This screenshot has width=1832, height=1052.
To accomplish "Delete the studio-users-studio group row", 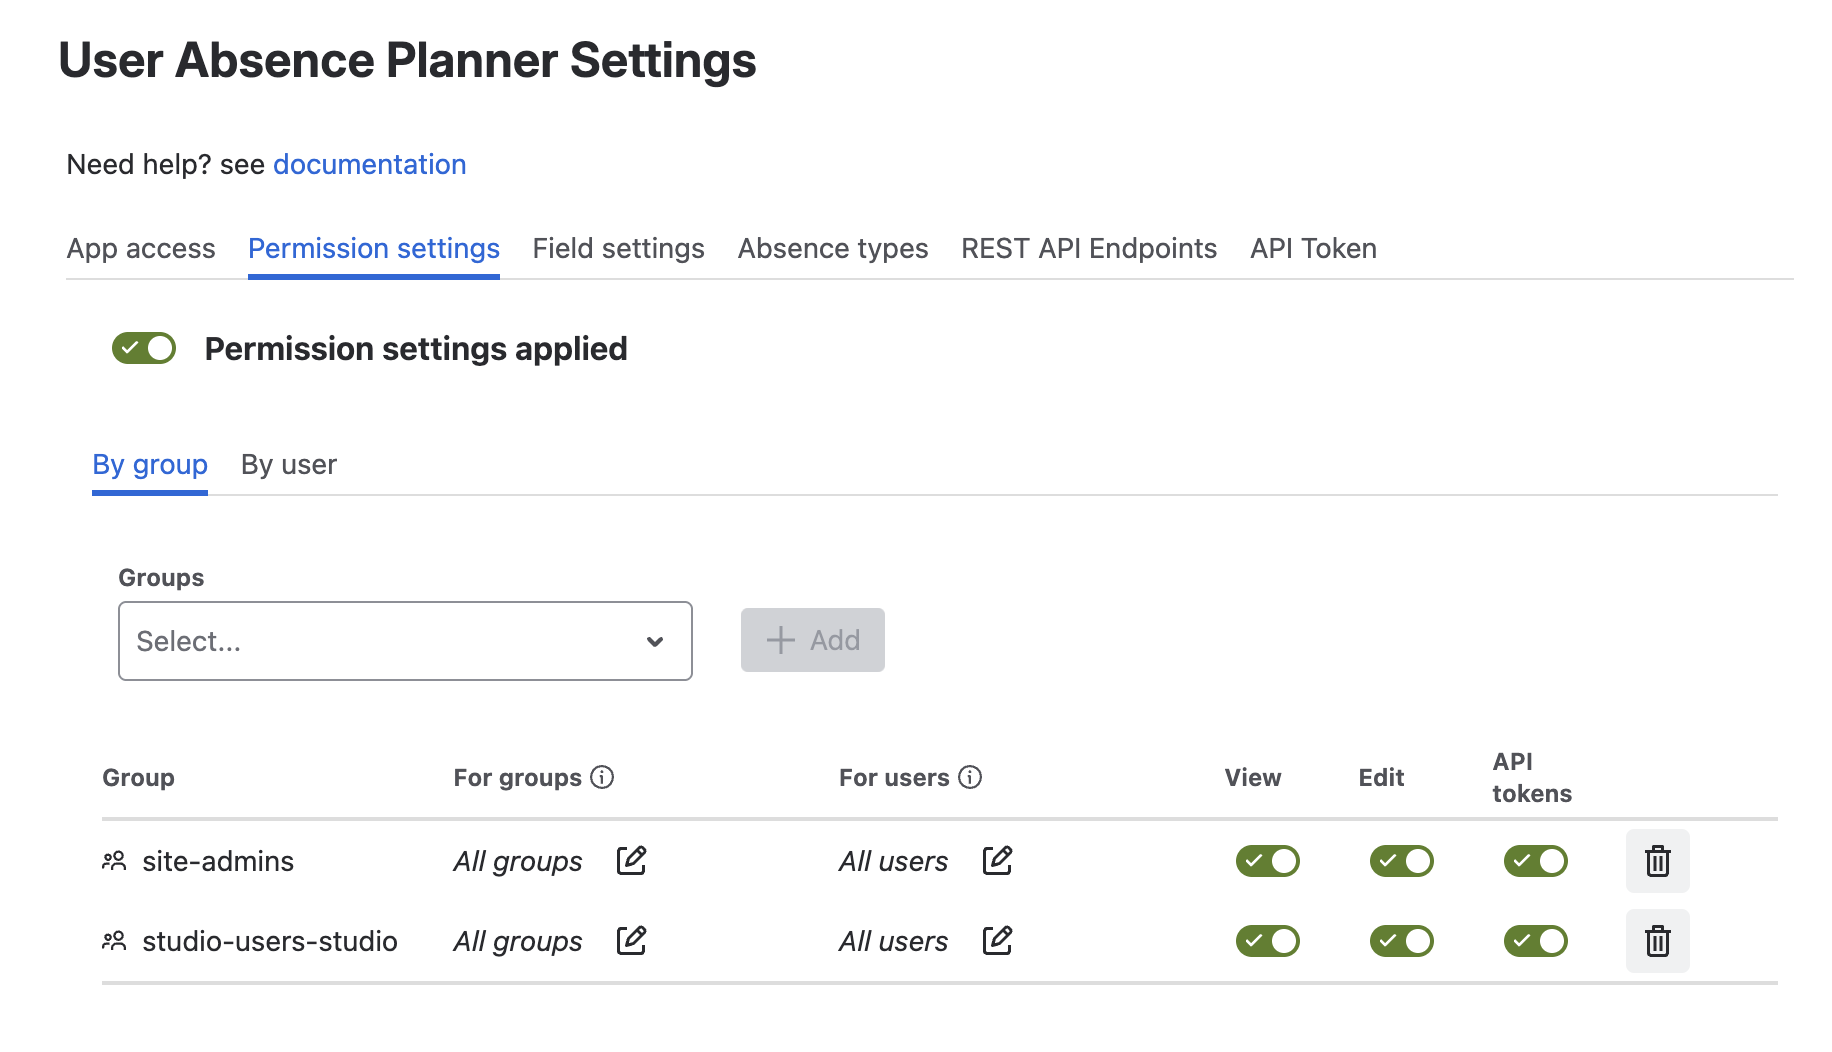I will (x=1657, y=941).
